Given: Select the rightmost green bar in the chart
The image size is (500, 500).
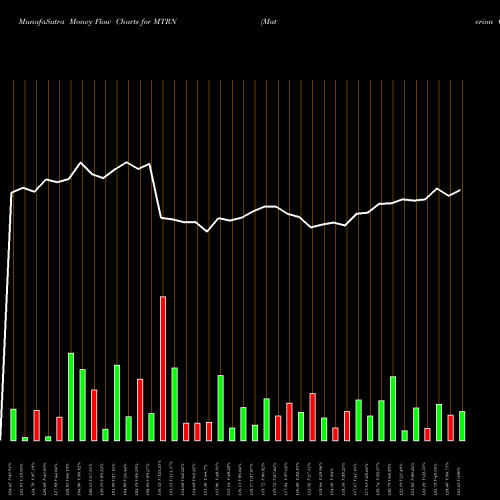Looking at the screenshot, I should coord(462,426).
